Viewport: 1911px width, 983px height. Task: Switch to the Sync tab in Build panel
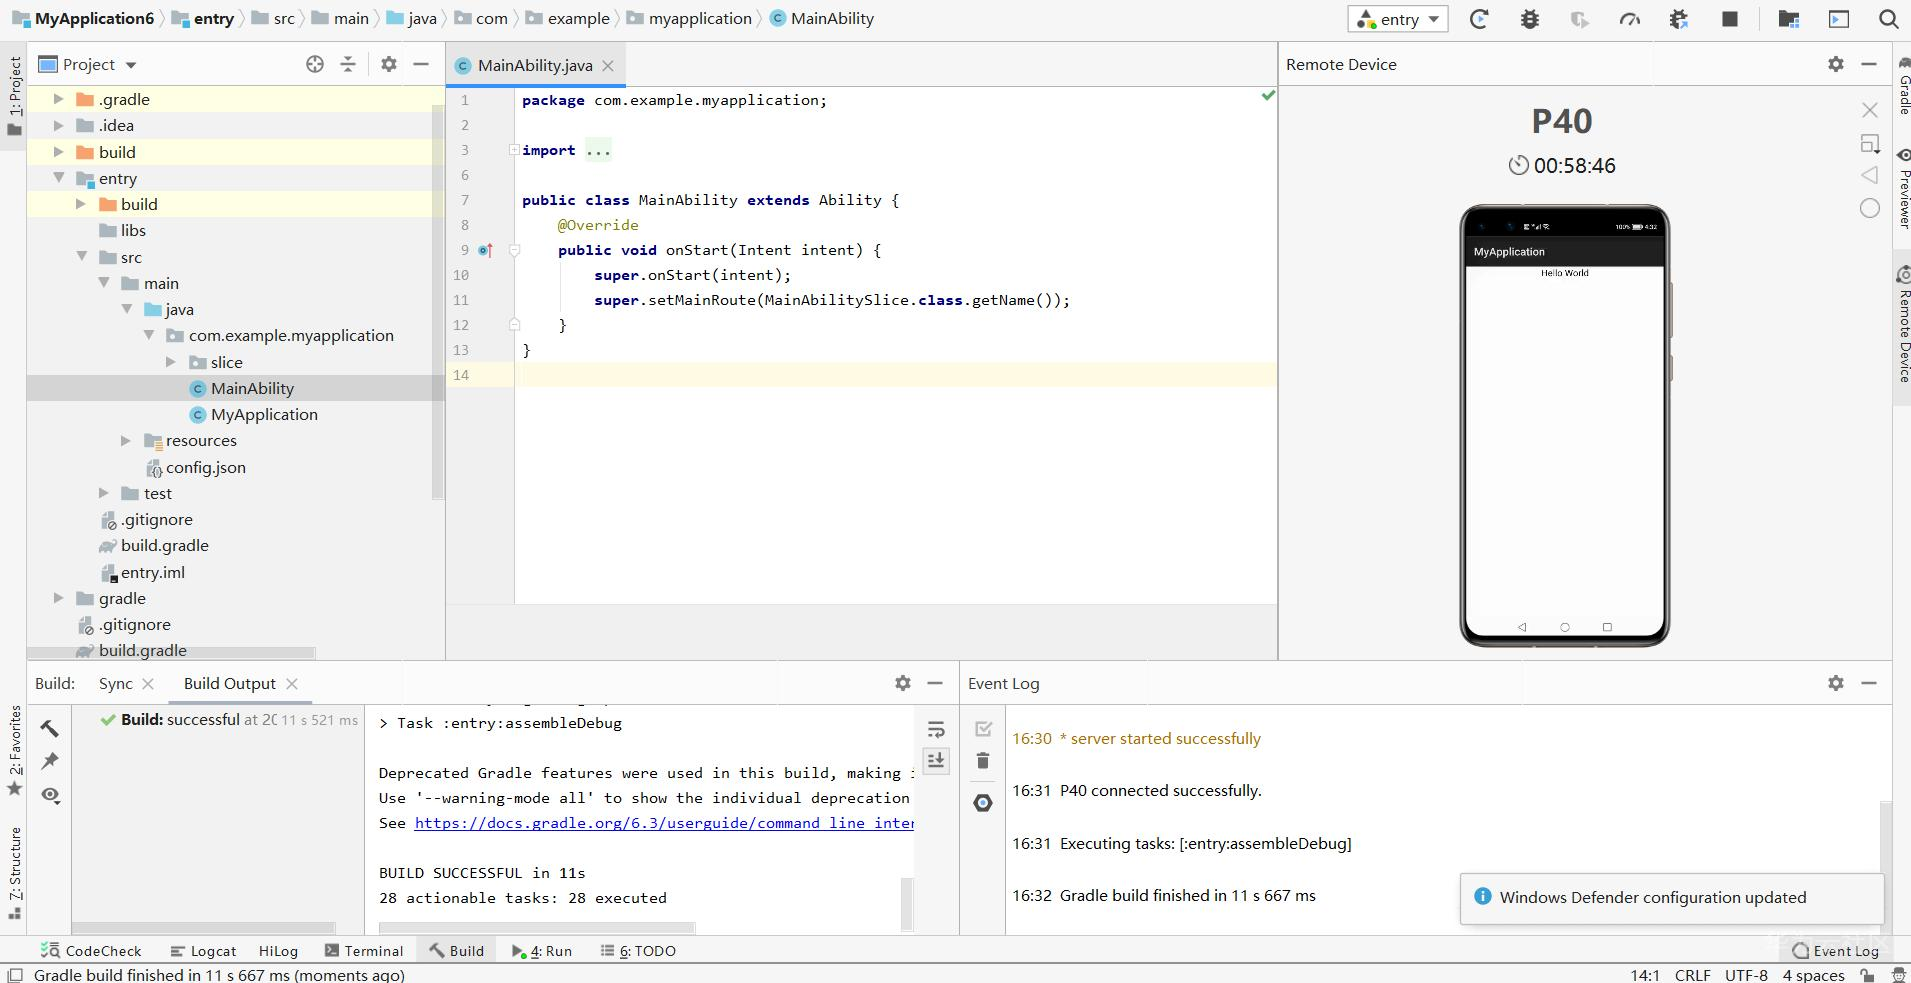pyautogui.click(x=115, y=683)
